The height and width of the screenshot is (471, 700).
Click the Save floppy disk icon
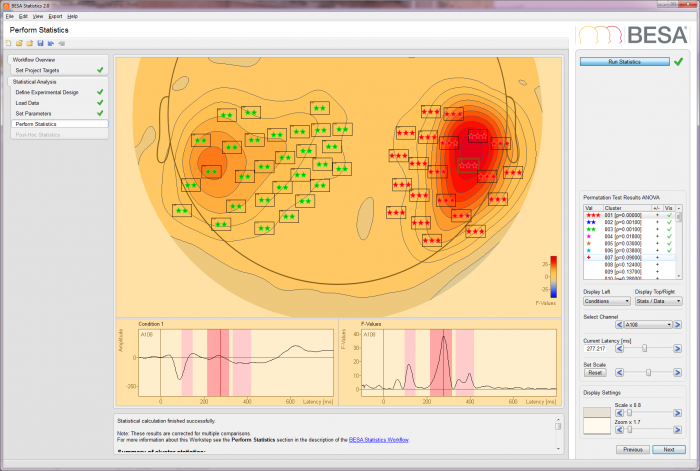pos(40,43)
